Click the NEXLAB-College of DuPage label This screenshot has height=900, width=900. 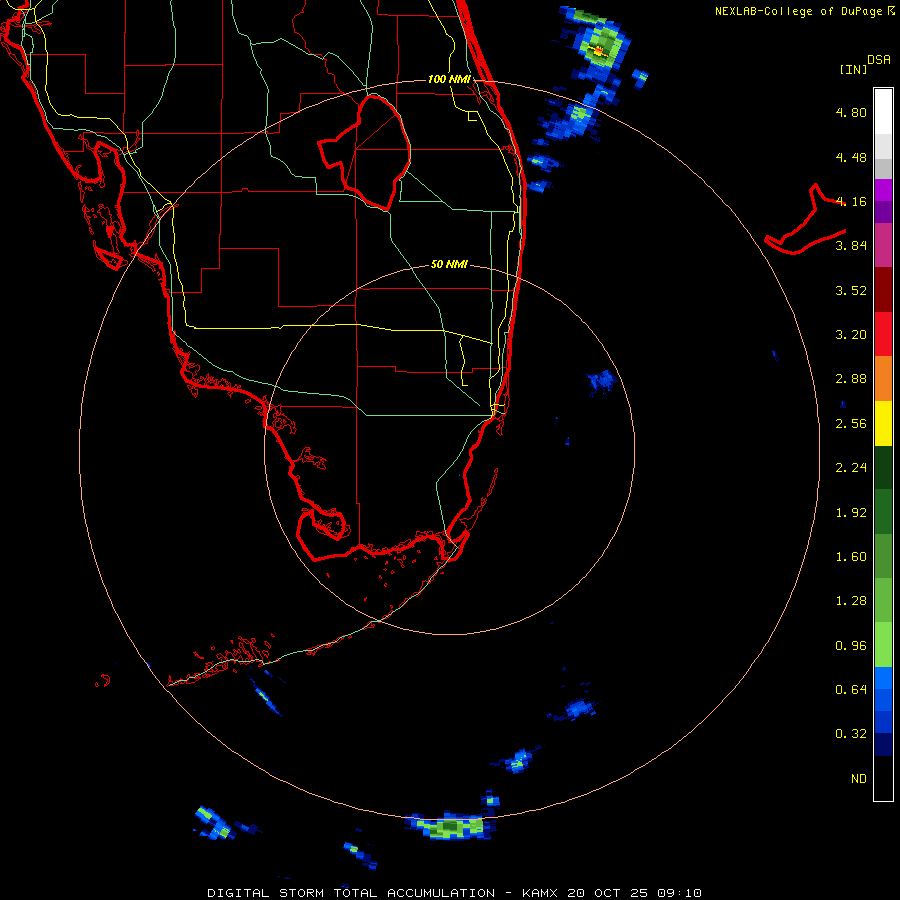coord(798,11)
